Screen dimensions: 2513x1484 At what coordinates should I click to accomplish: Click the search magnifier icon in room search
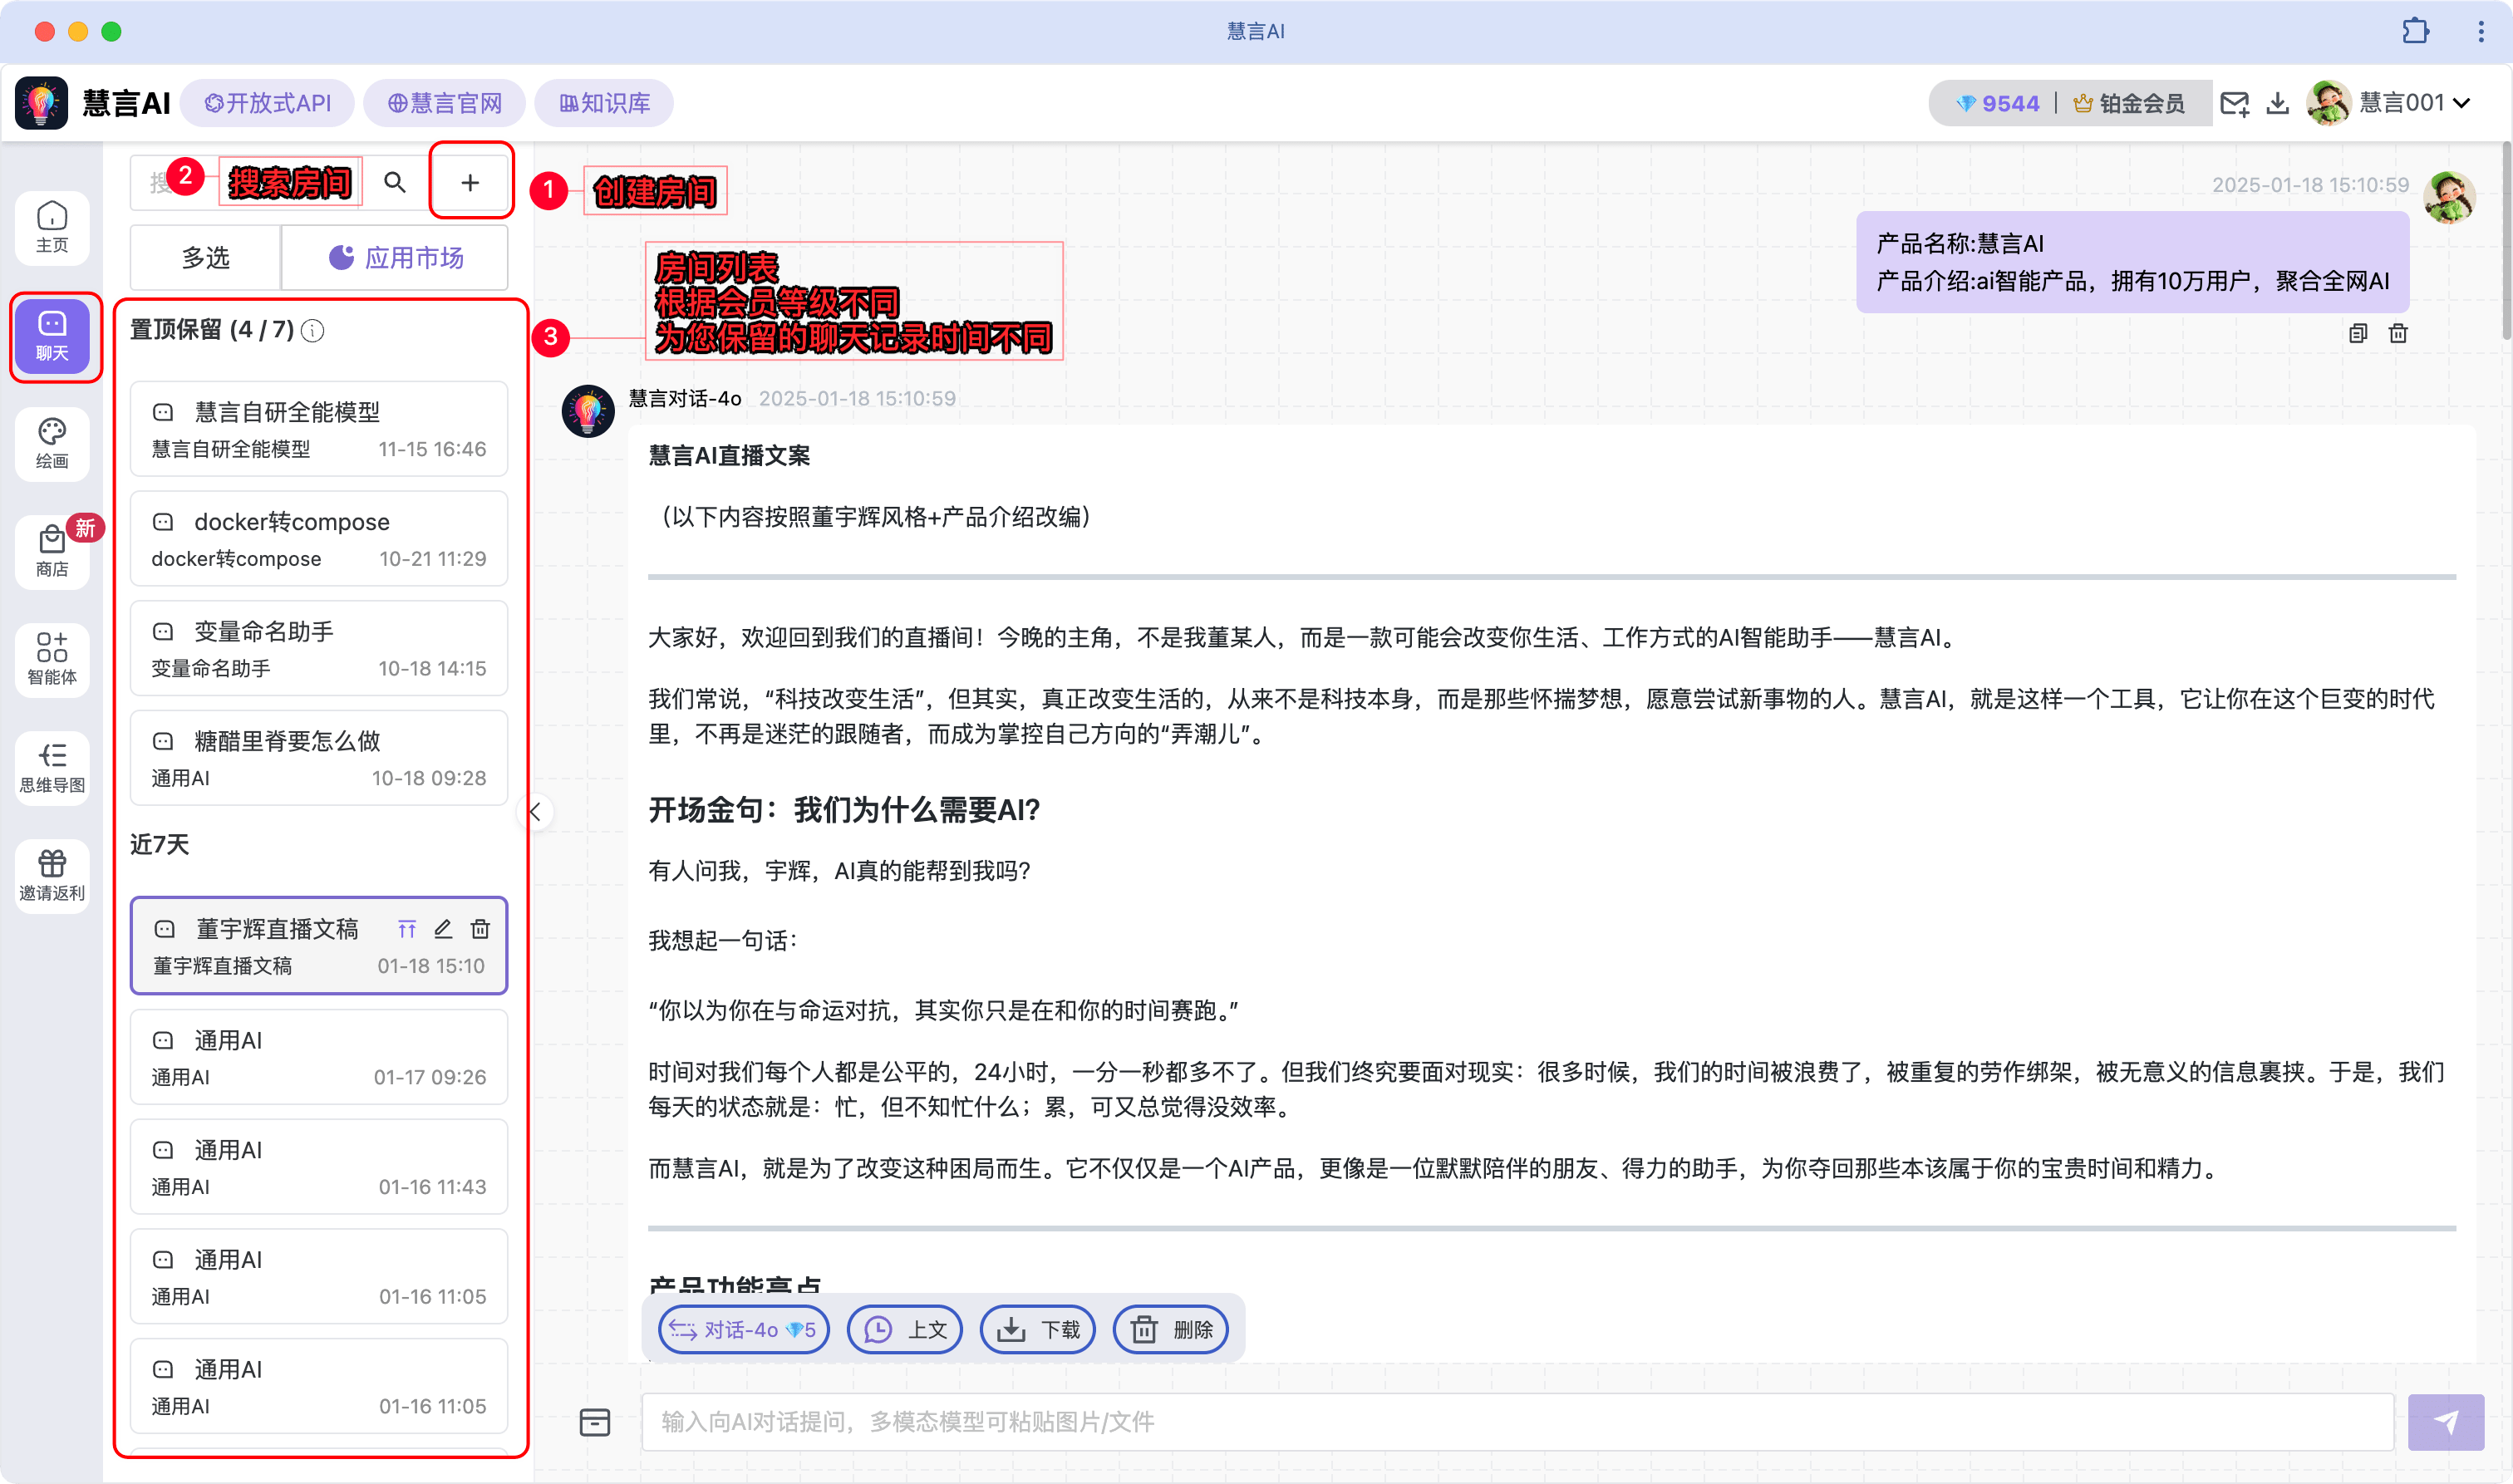tap(395, 182)
